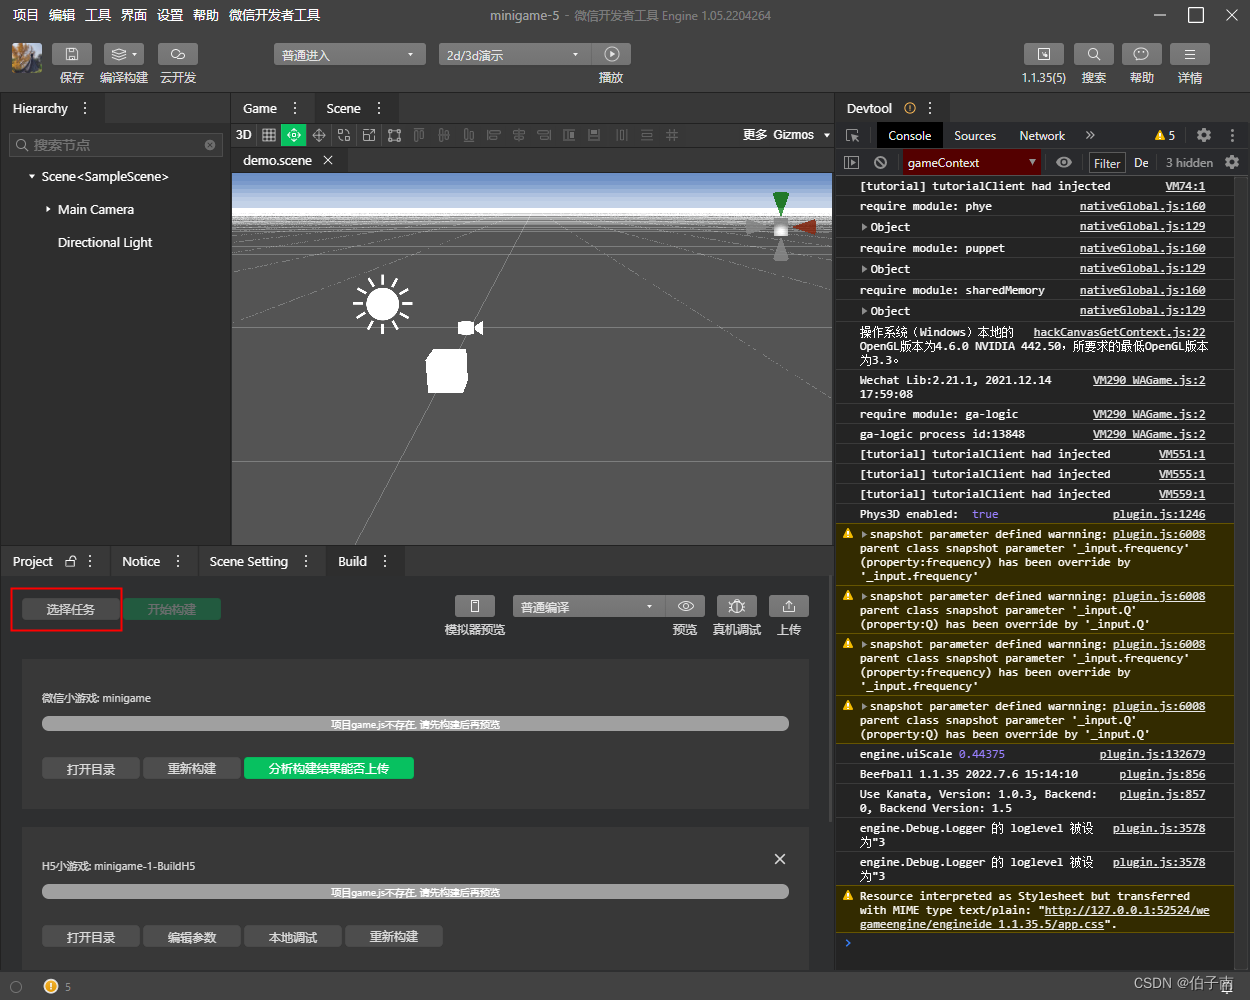
Task: Select the rect transform tool icon
Action: click(394, 135)
